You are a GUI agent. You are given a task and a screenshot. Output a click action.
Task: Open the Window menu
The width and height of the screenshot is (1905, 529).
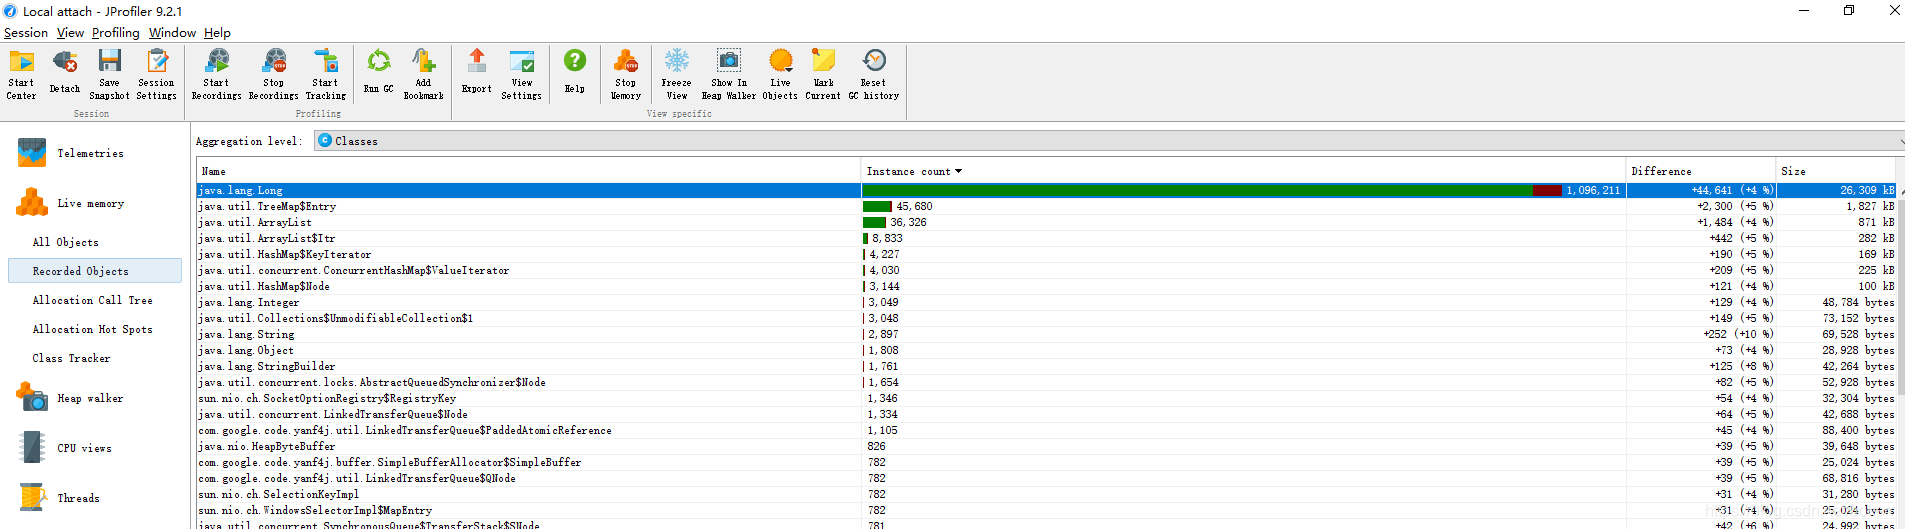tap(172, 33)
